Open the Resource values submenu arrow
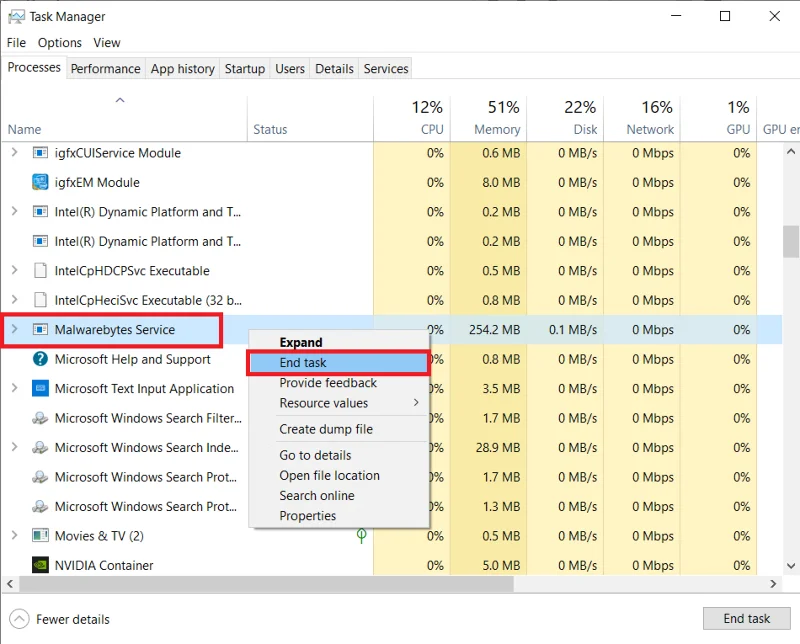This screenshot has width=800, height=644. tap(416, 403)
